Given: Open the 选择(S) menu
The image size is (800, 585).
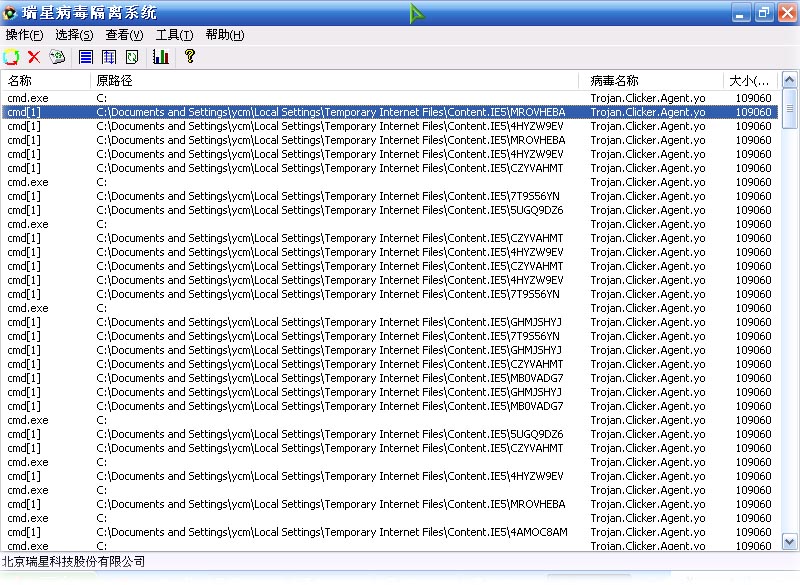Looking at the screenshot, I should 74,35.
